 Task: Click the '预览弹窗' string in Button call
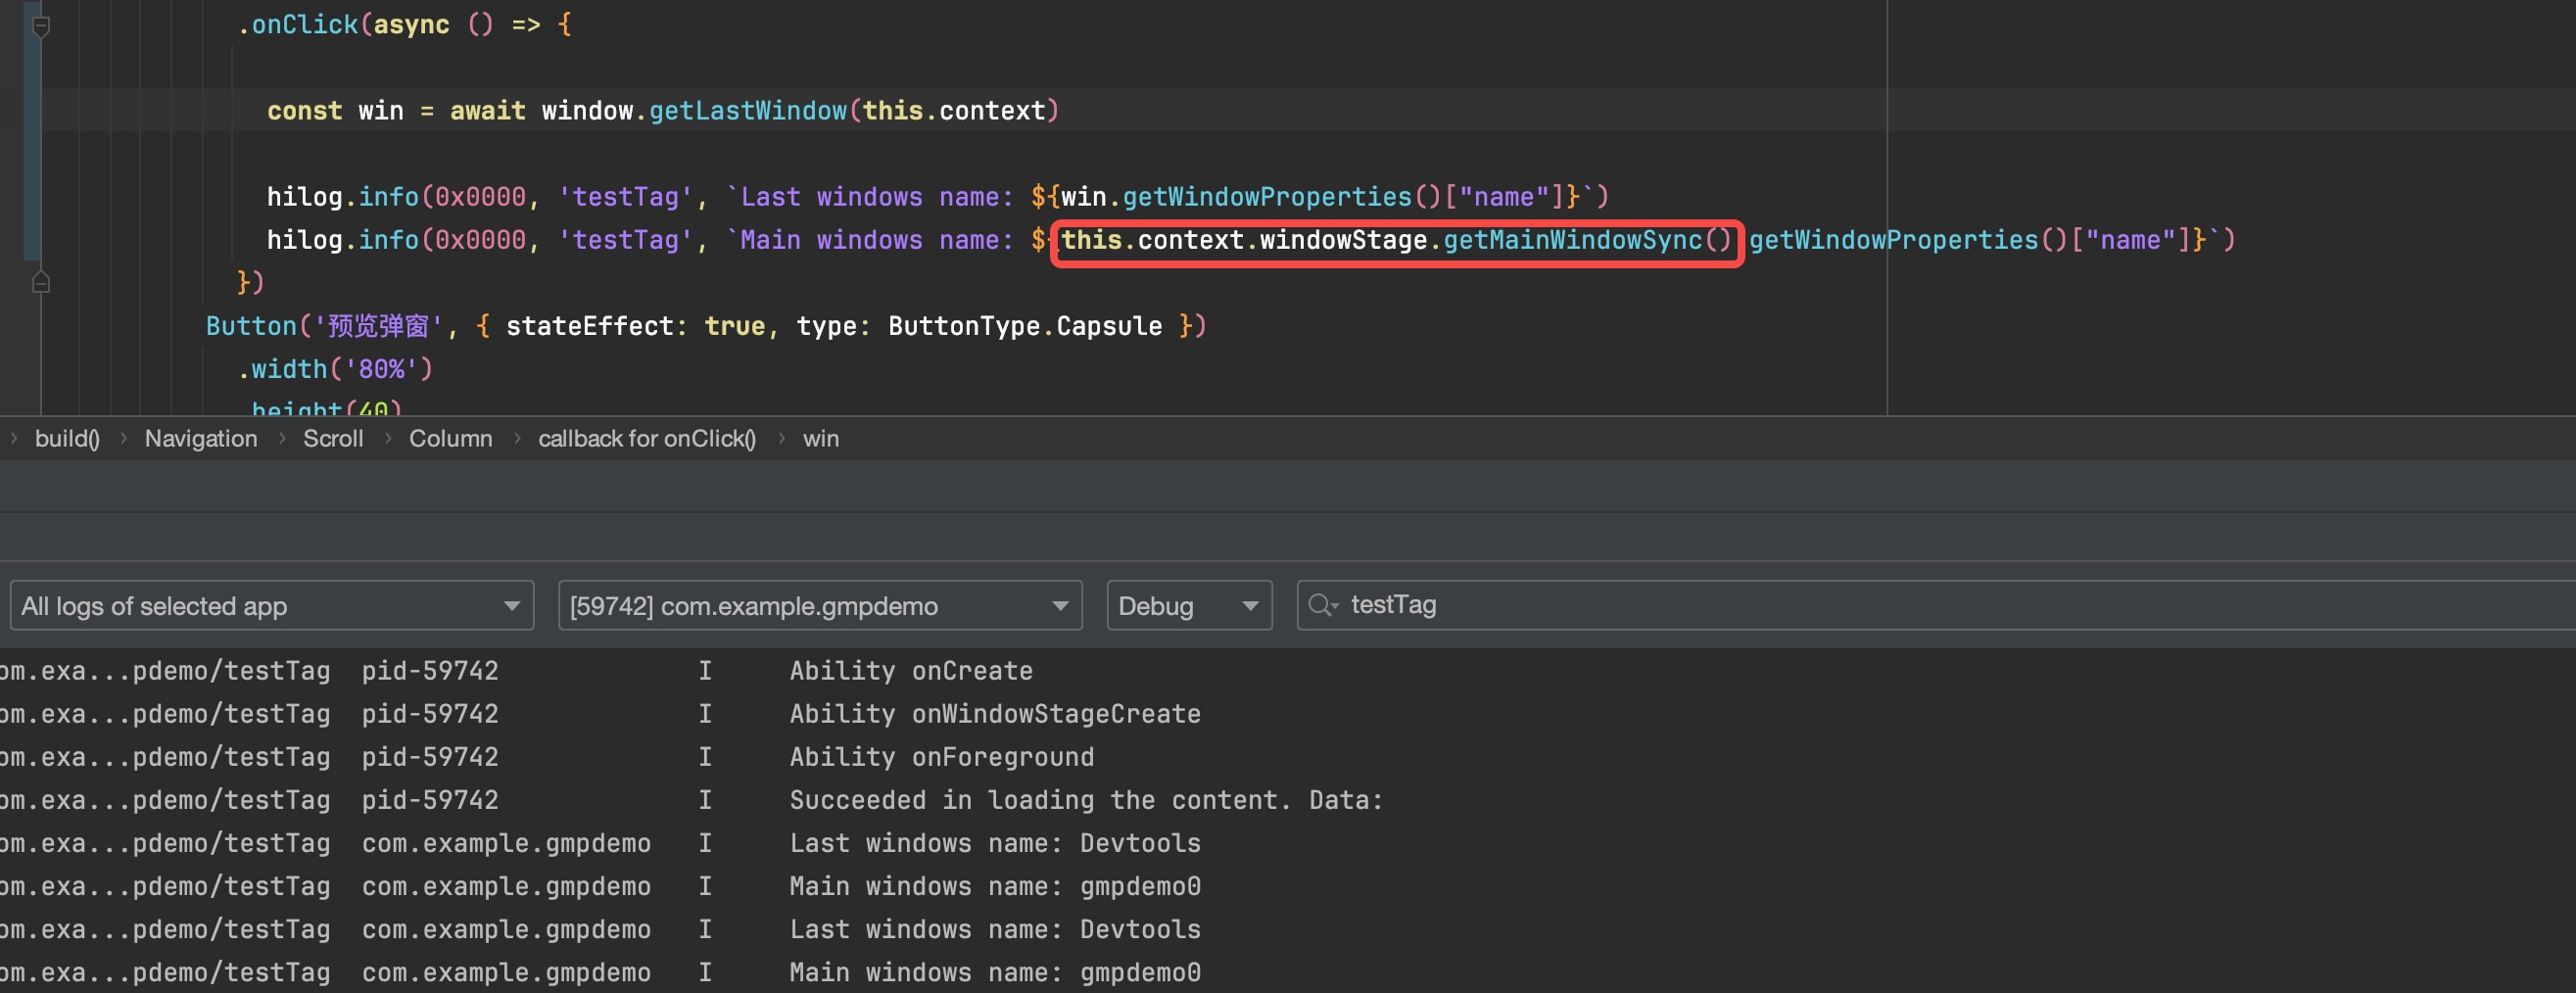[378, 326]
